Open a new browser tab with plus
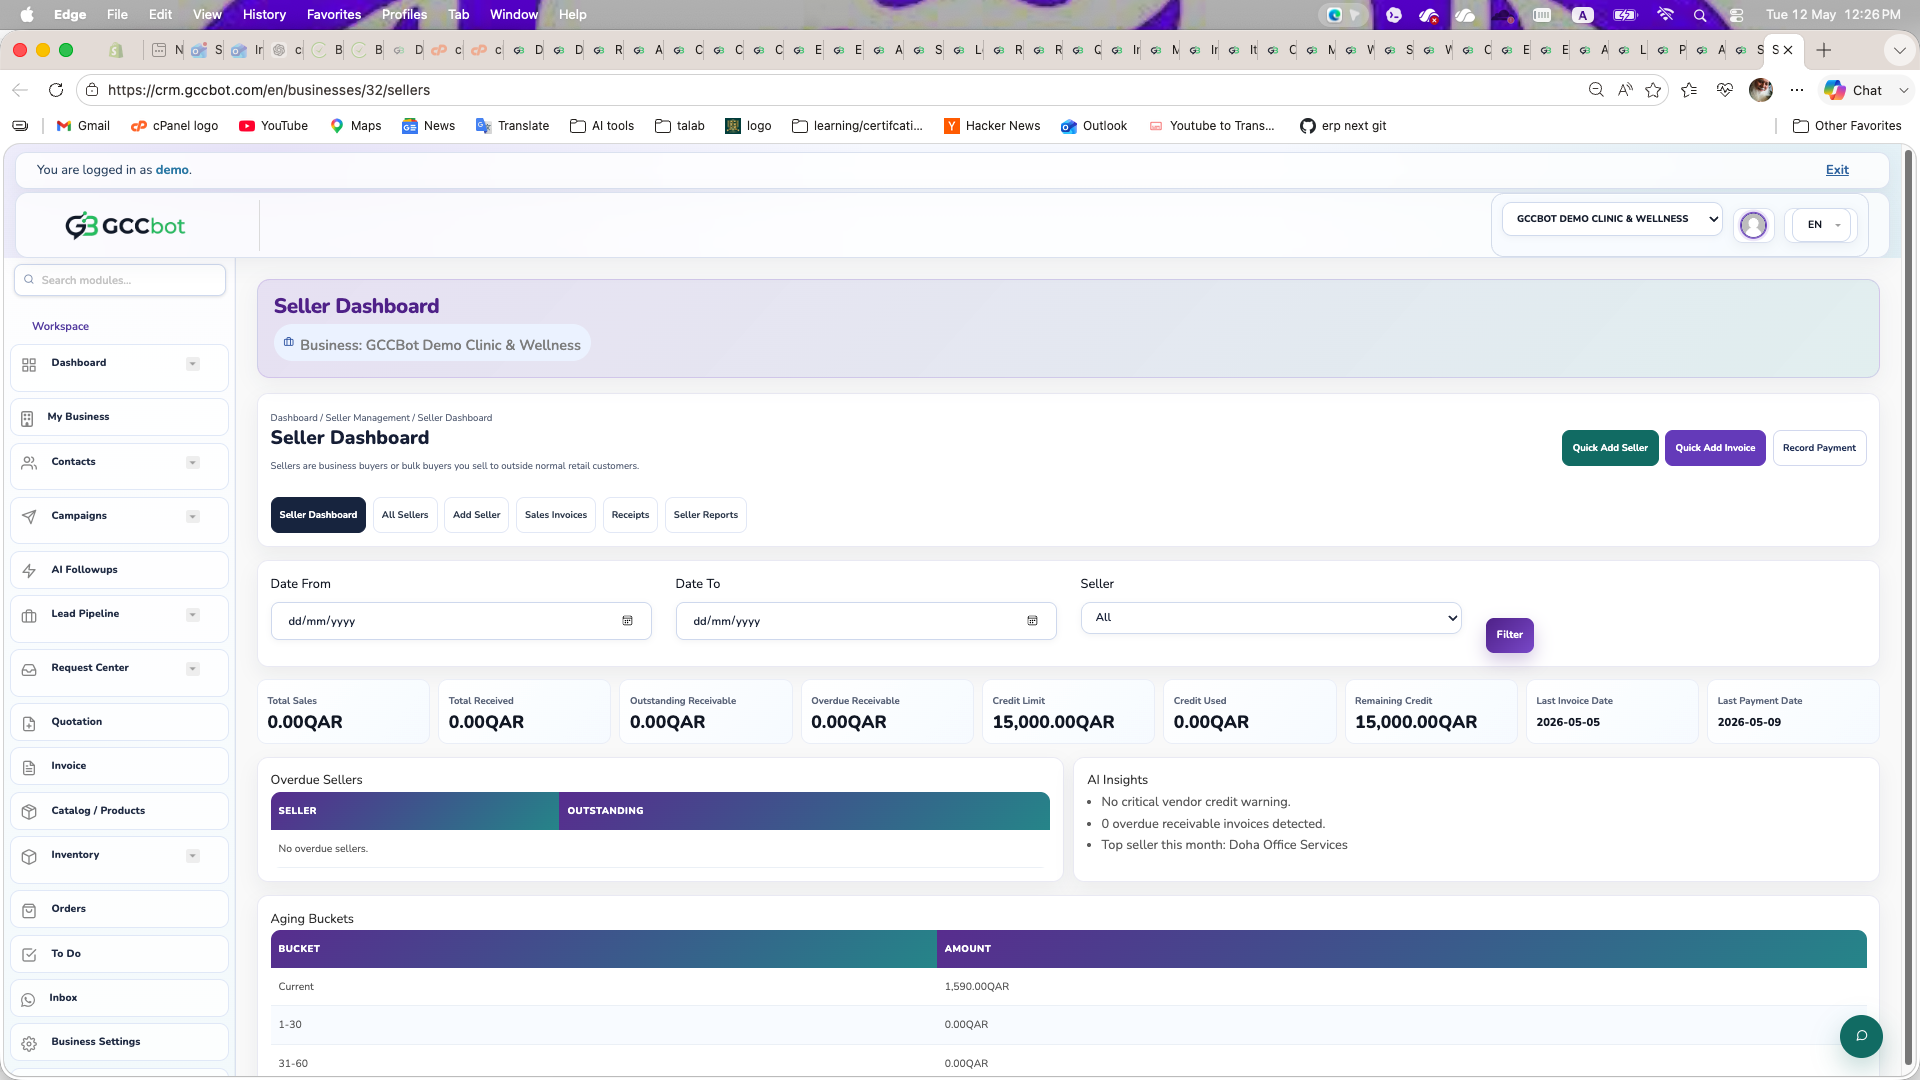Screen dimensions: 1920x1080 click(1824, 50)
